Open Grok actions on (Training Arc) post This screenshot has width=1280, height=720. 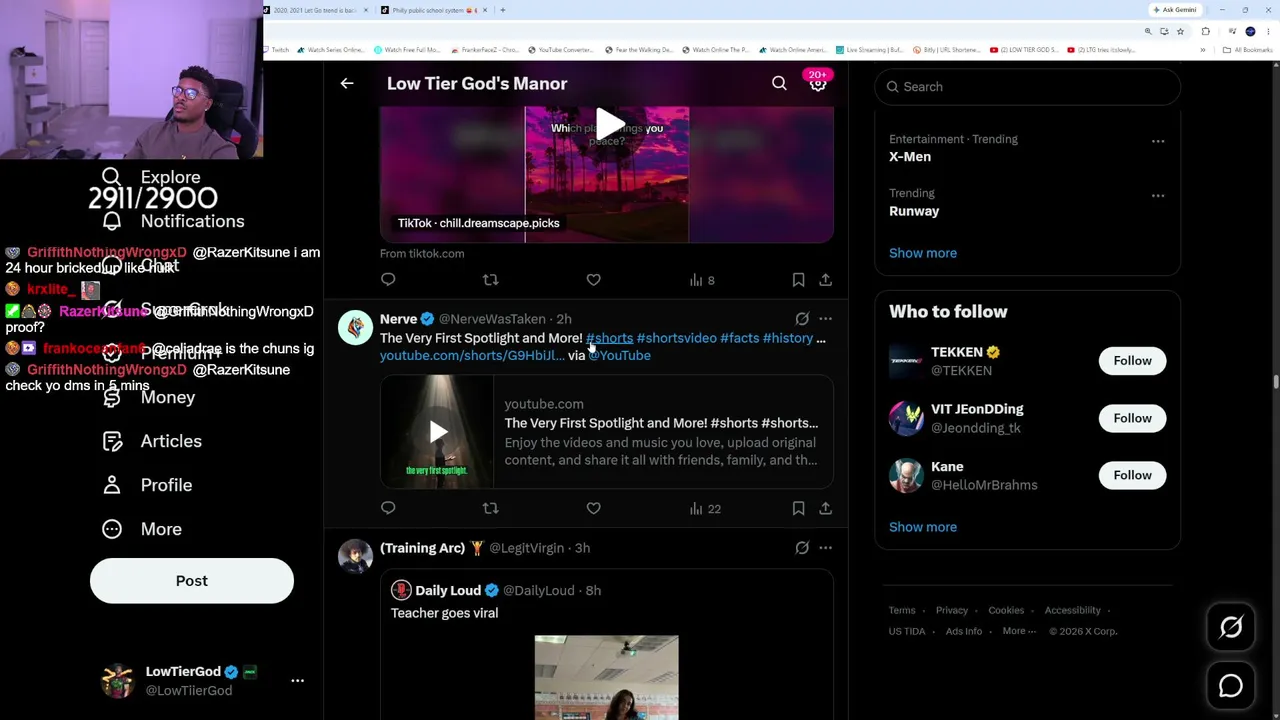coord(802,548)
